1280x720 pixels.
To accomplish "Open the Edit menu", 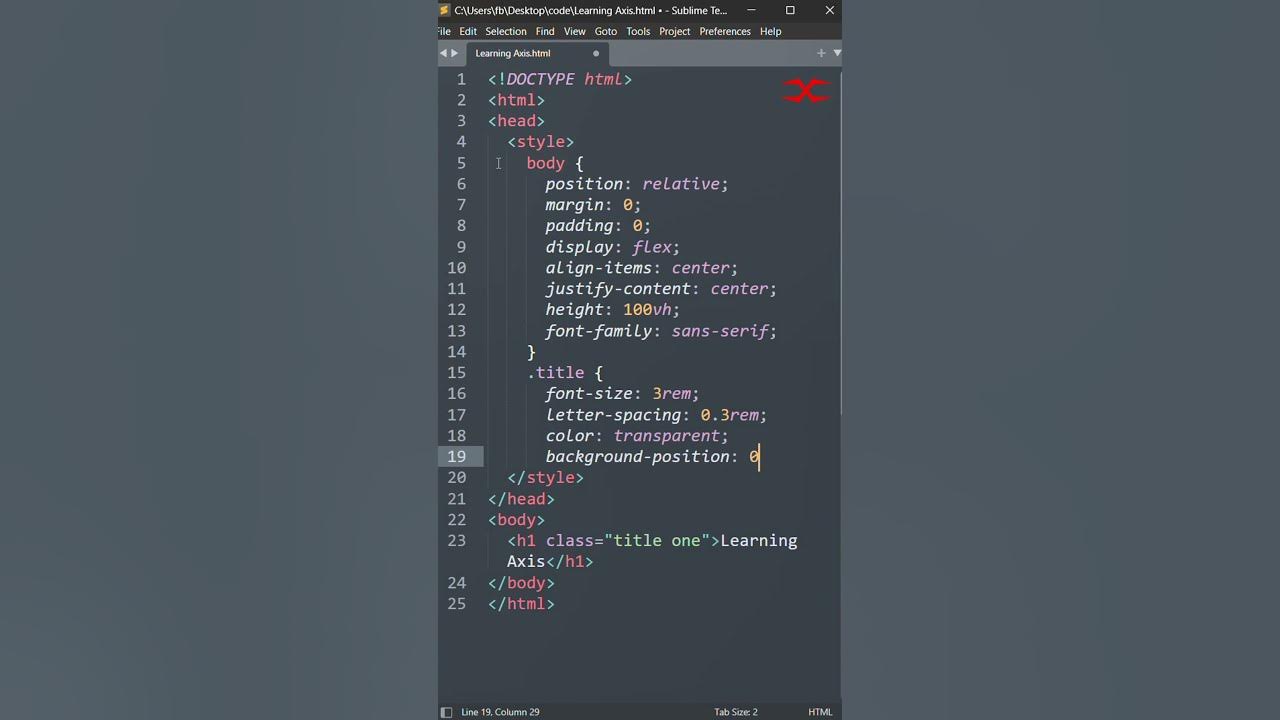I will tap(468, 31).
